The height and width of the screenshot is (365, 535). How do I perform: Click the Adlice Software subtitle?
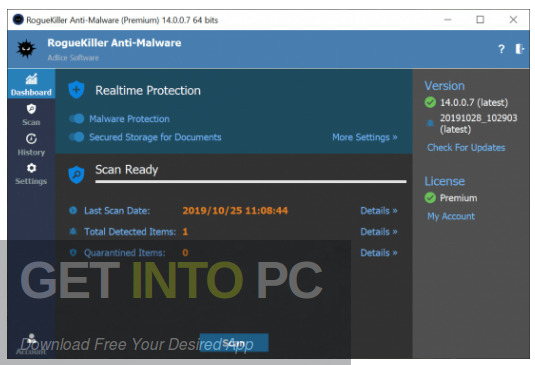[x=73, y=58]
